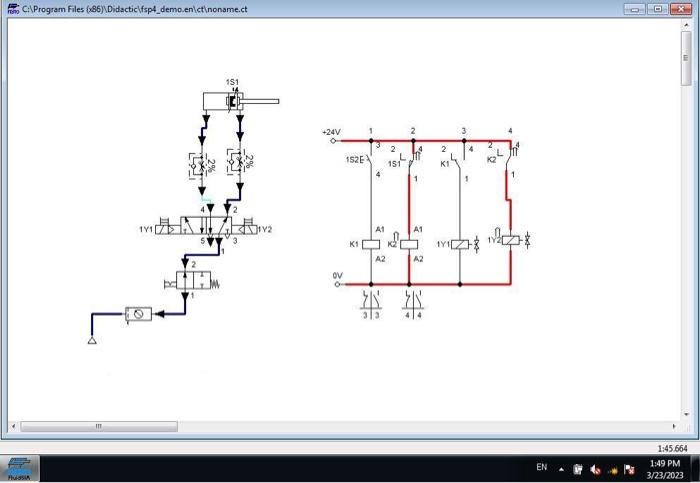Click the vertical scrollbar up arrow
Viewport: 700px width, 483px height.
point(687,25)
